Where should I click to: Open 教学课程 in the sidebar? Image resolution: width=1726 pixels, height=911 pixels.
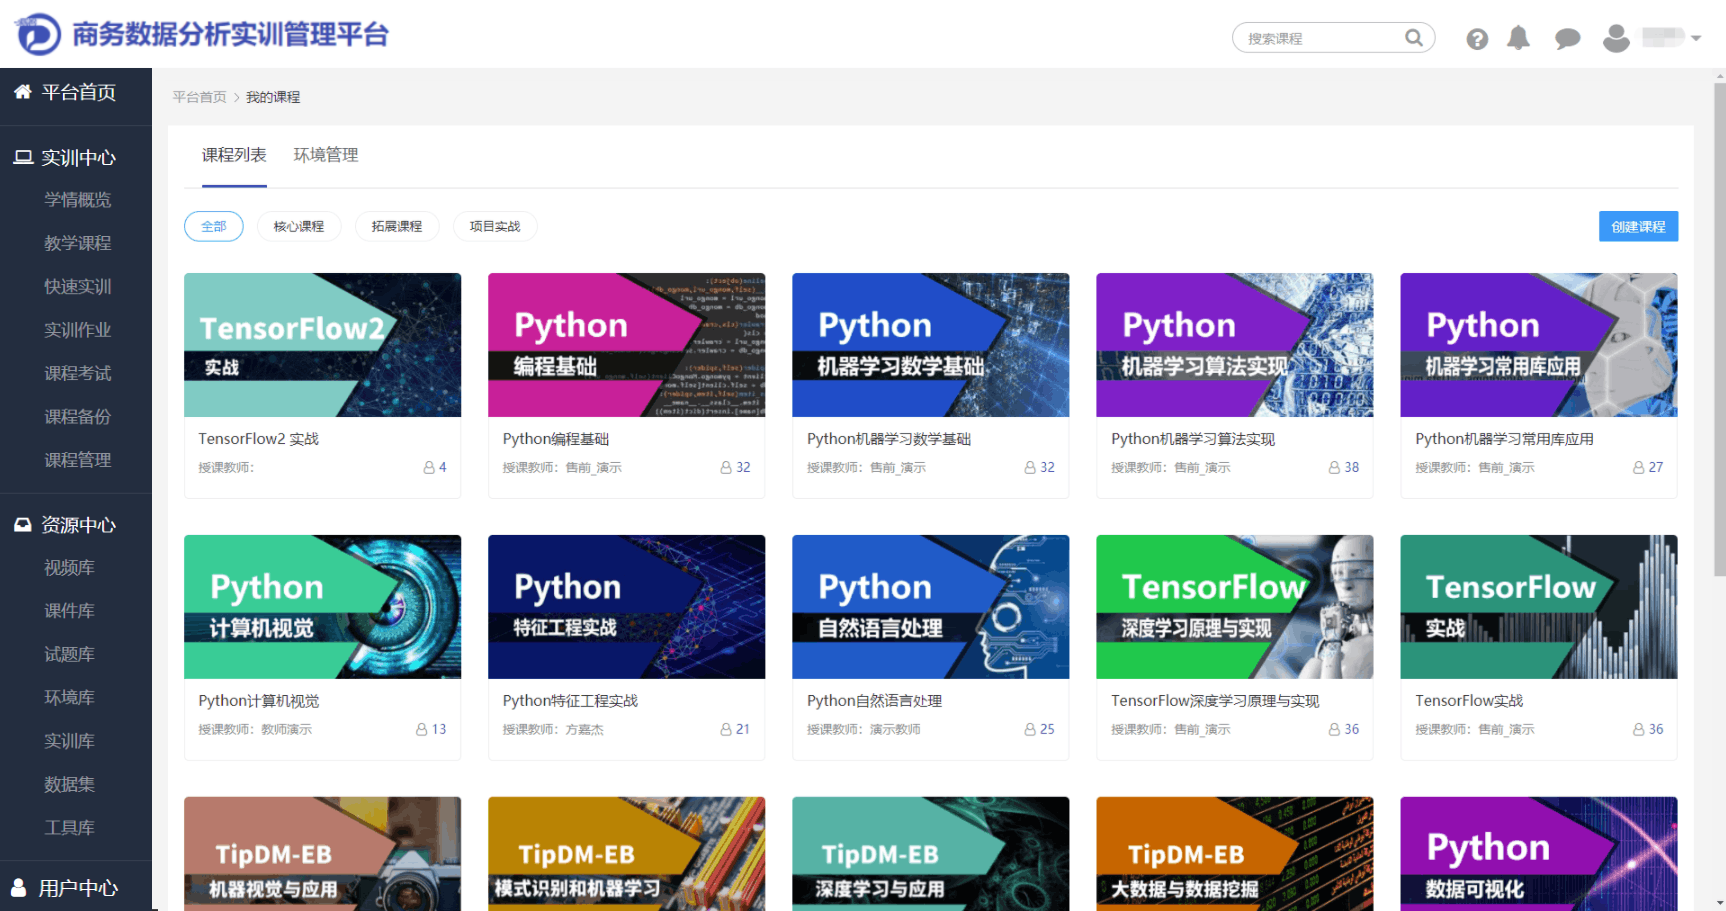[x=78, y=243]
